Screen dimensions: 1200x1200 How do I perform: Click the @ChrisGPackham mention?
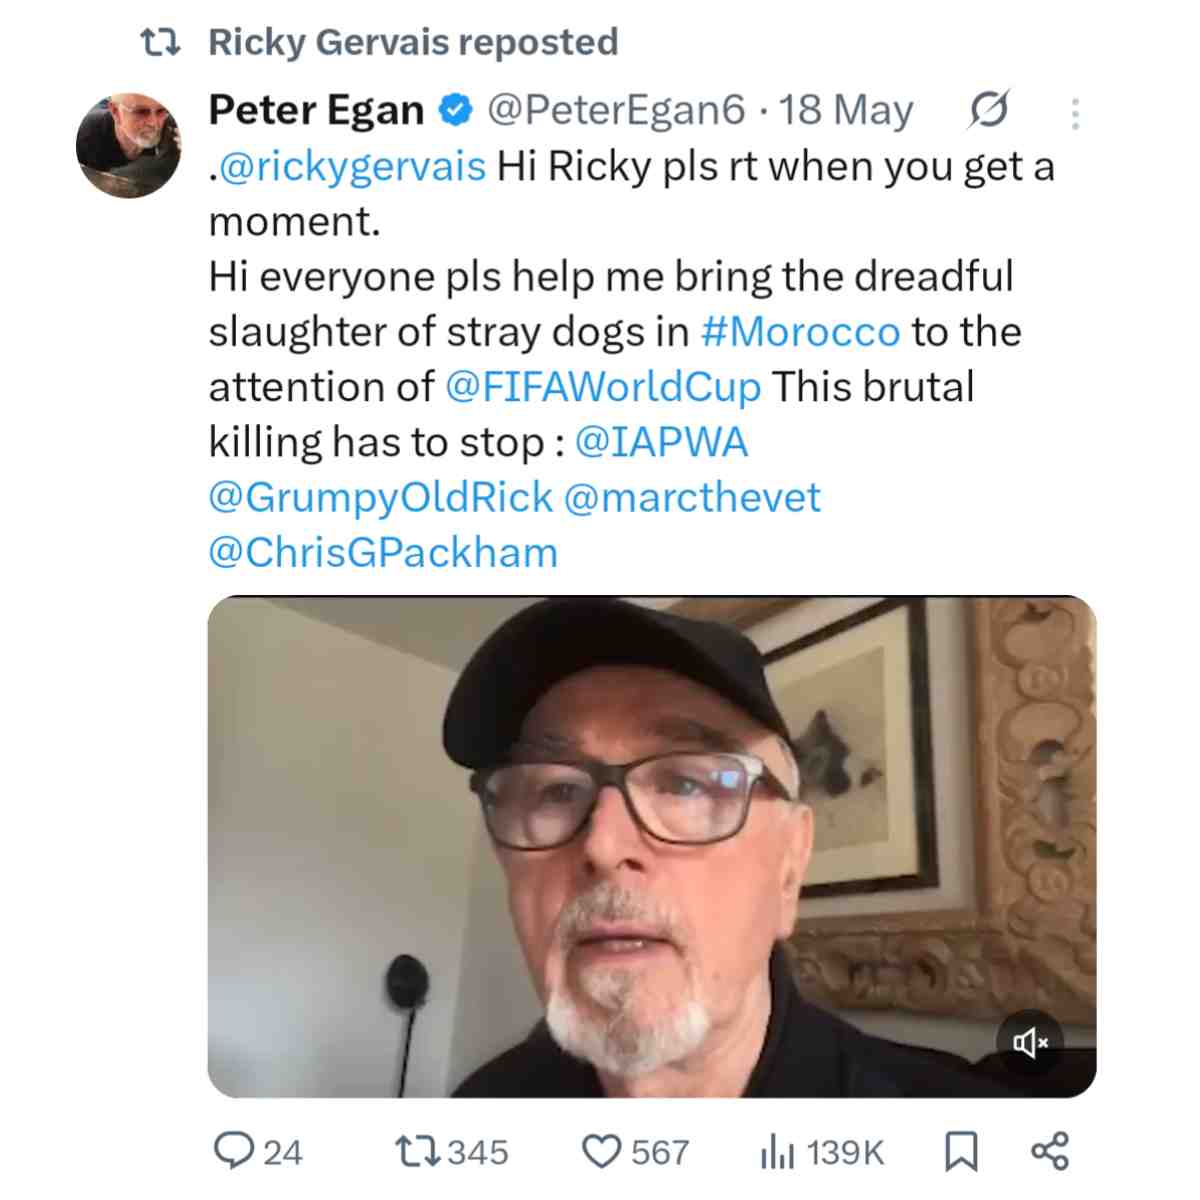tap(383, 552)
